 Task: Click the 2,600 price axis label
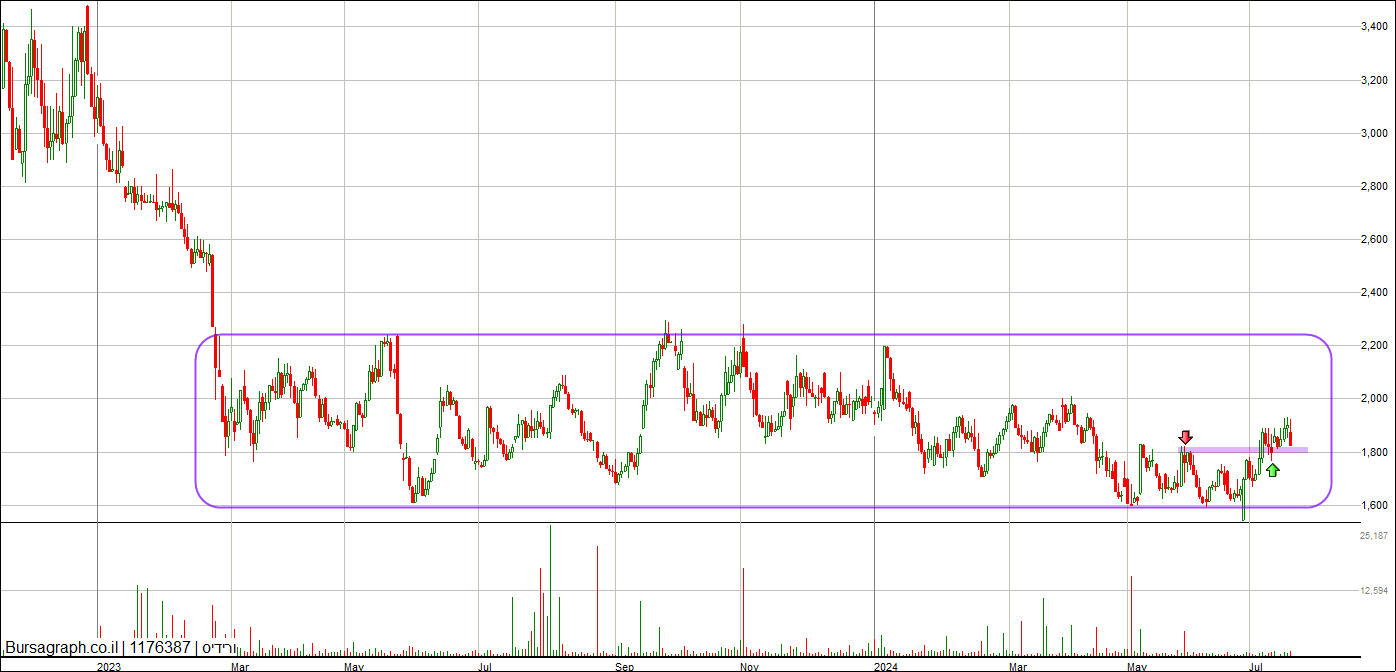click(1374, 239)
